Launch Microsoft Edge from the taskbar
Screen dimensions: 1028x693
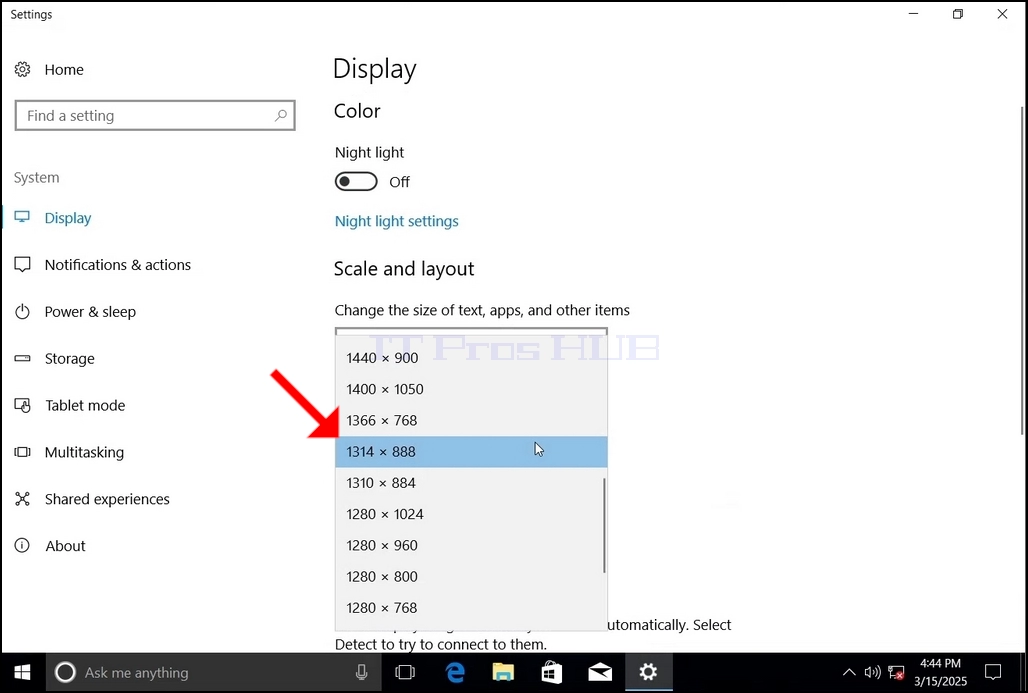tap(455, 673)
